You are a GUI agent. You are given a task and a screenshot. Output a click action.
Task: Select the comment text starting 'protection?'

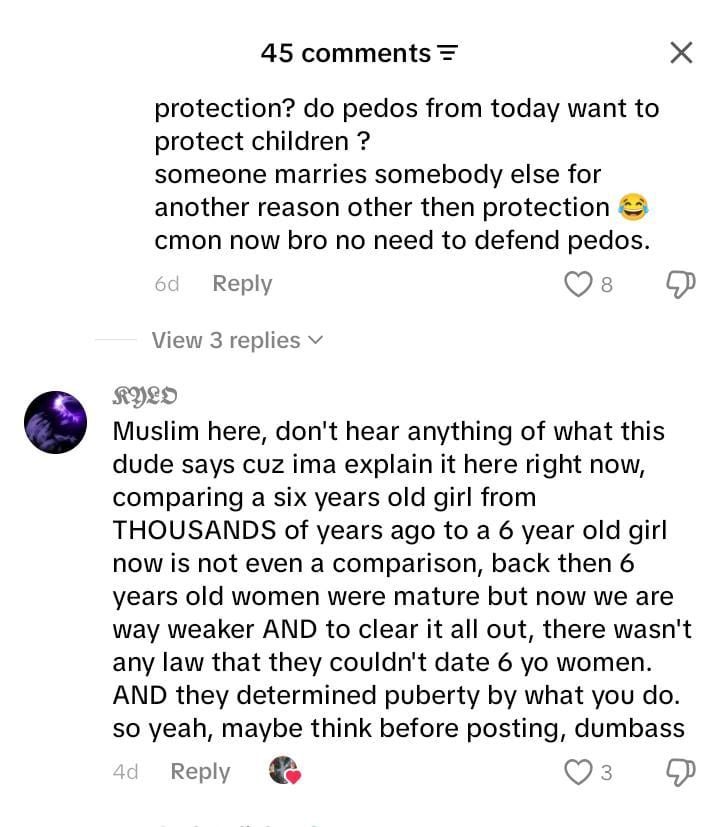[x=406, y=174]
